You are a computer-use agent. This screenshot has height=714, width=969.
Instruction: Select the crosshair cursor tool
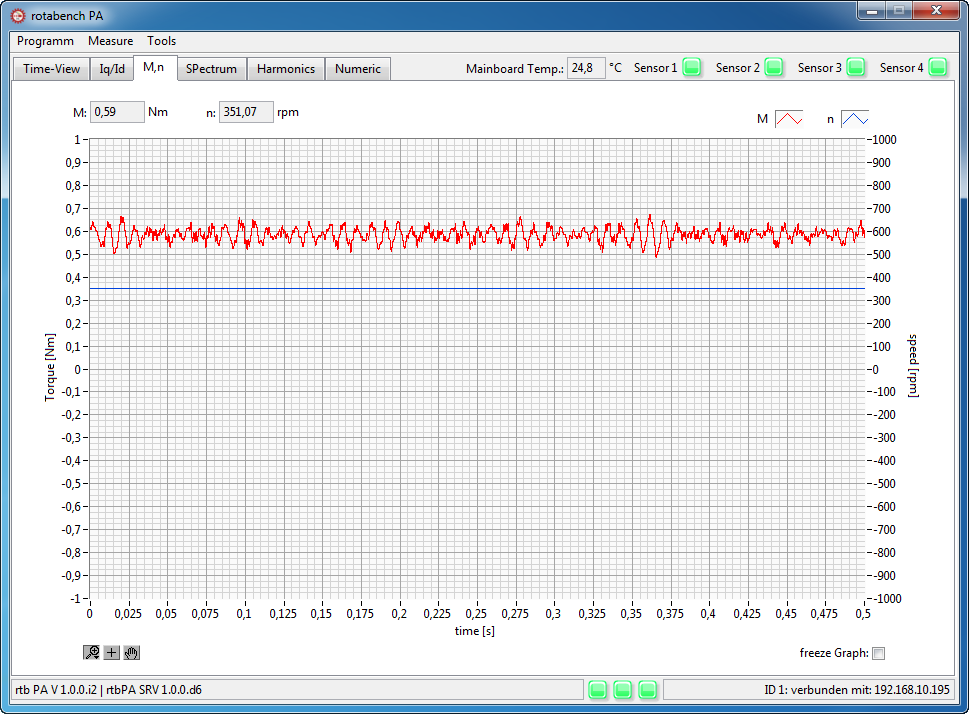tap(111, 652)
